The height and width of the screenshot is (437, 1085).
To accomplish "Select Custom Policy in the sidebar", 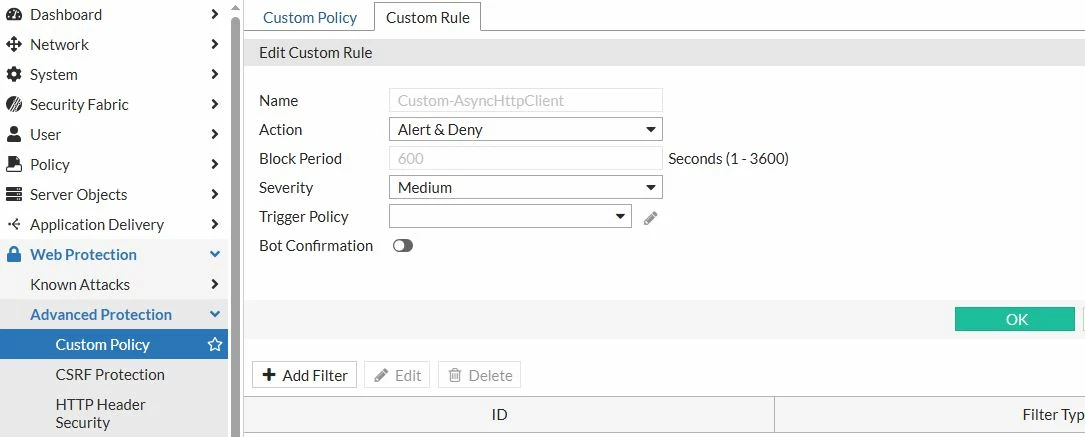I will click(x=113, y=344).
